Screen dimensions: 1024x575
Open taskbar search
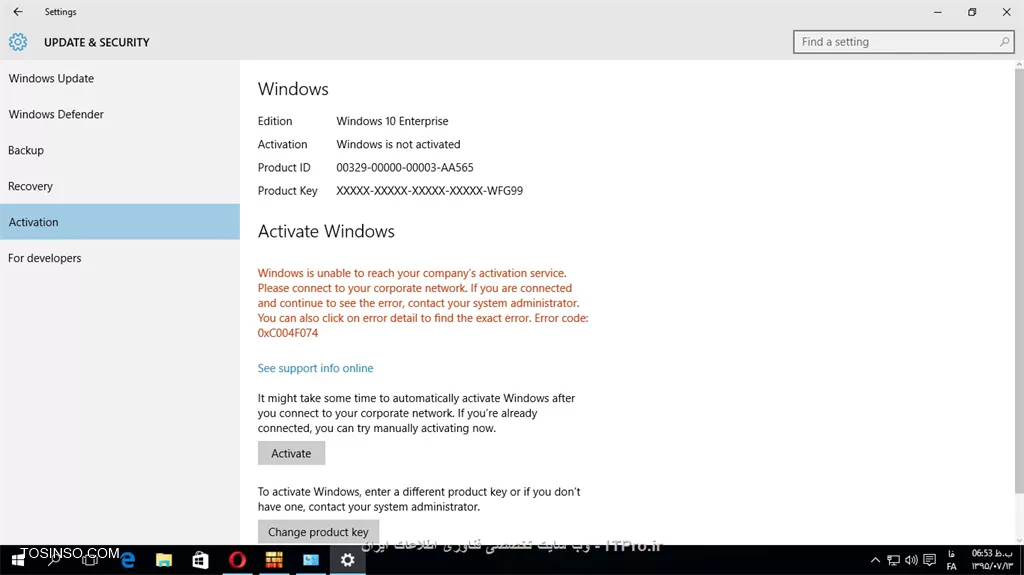pyautogui.click(x=54, y=560)
